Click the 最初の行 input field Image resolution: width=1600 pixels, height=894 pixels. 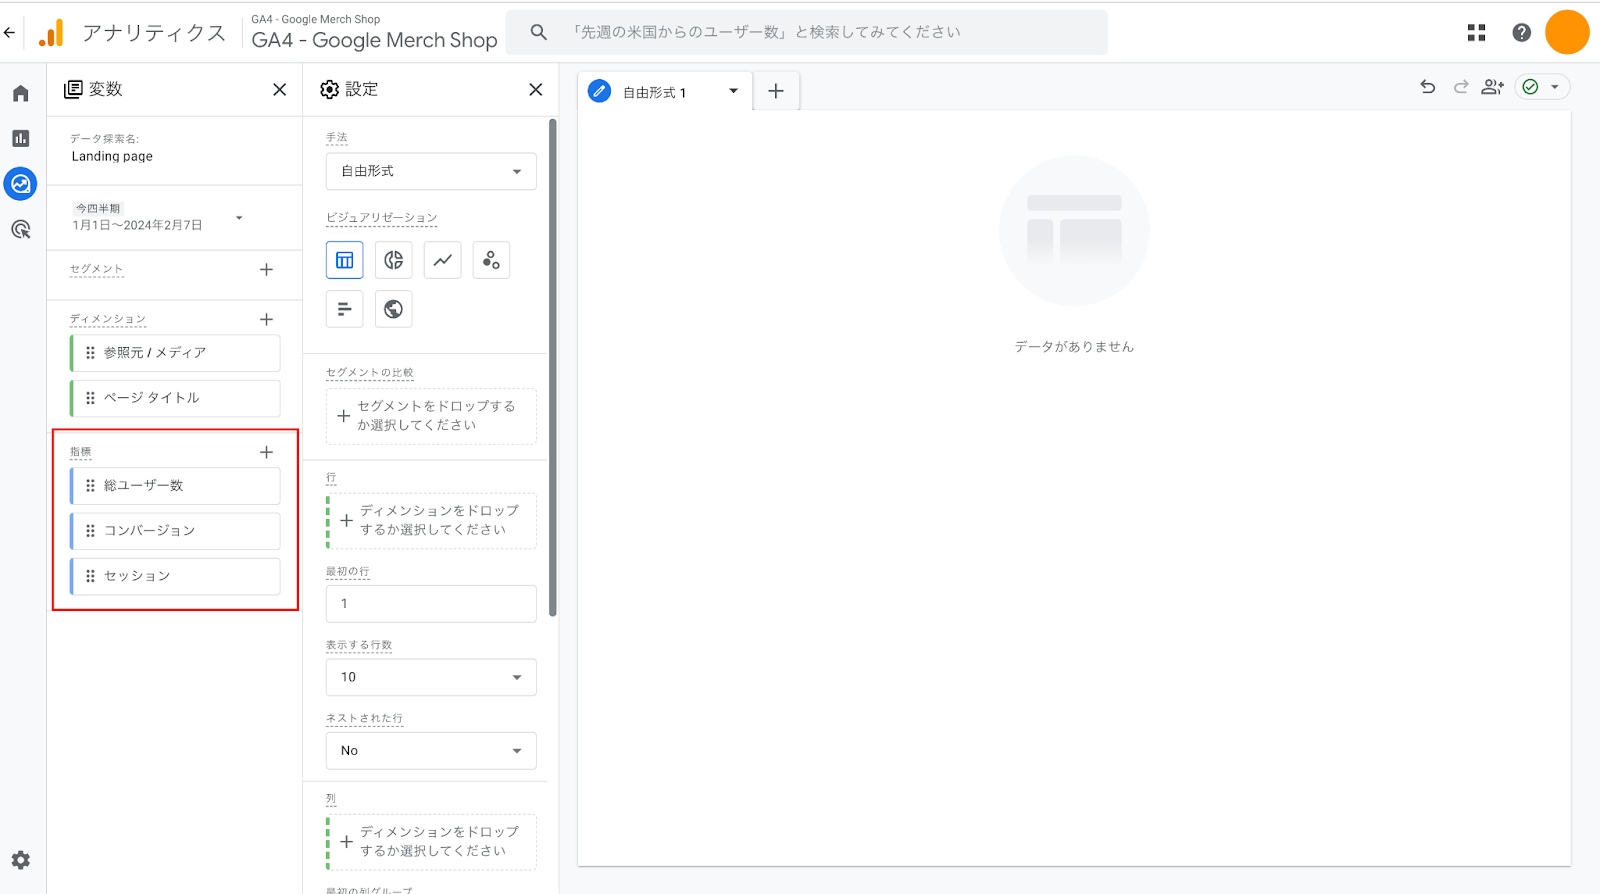431,604
